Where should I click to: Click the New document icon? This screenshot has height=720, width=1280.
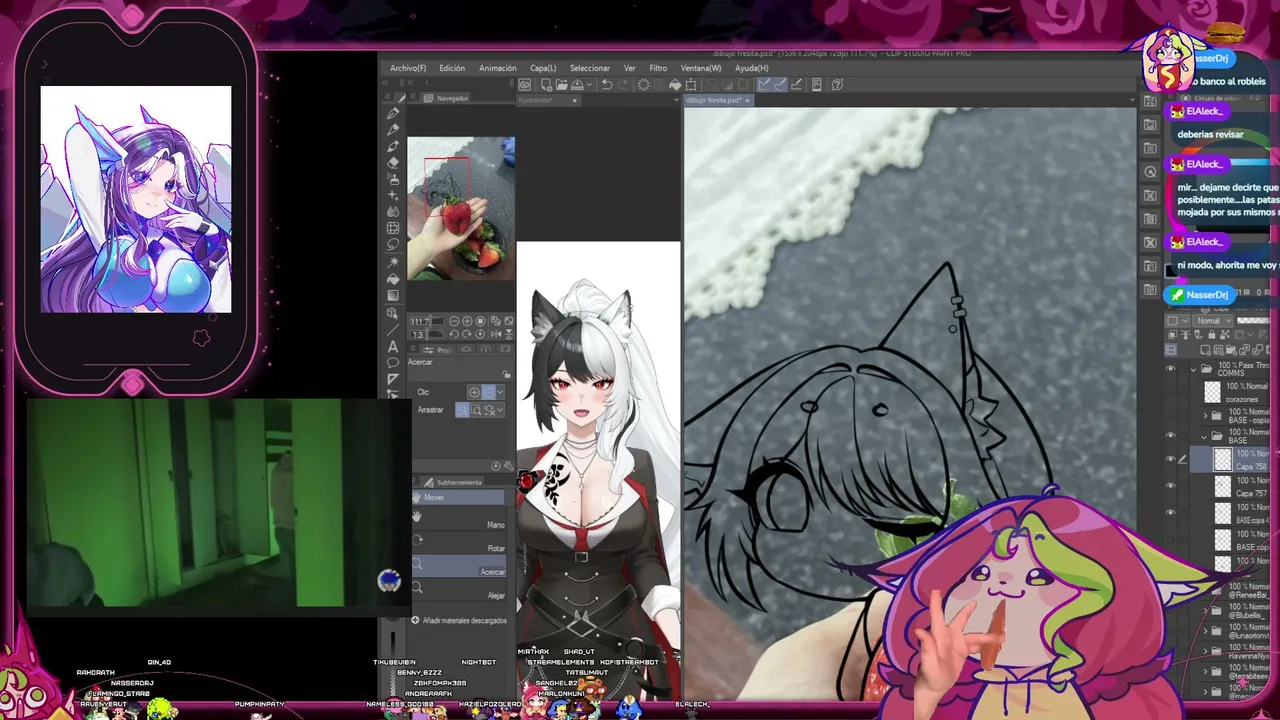click(546, 85)
